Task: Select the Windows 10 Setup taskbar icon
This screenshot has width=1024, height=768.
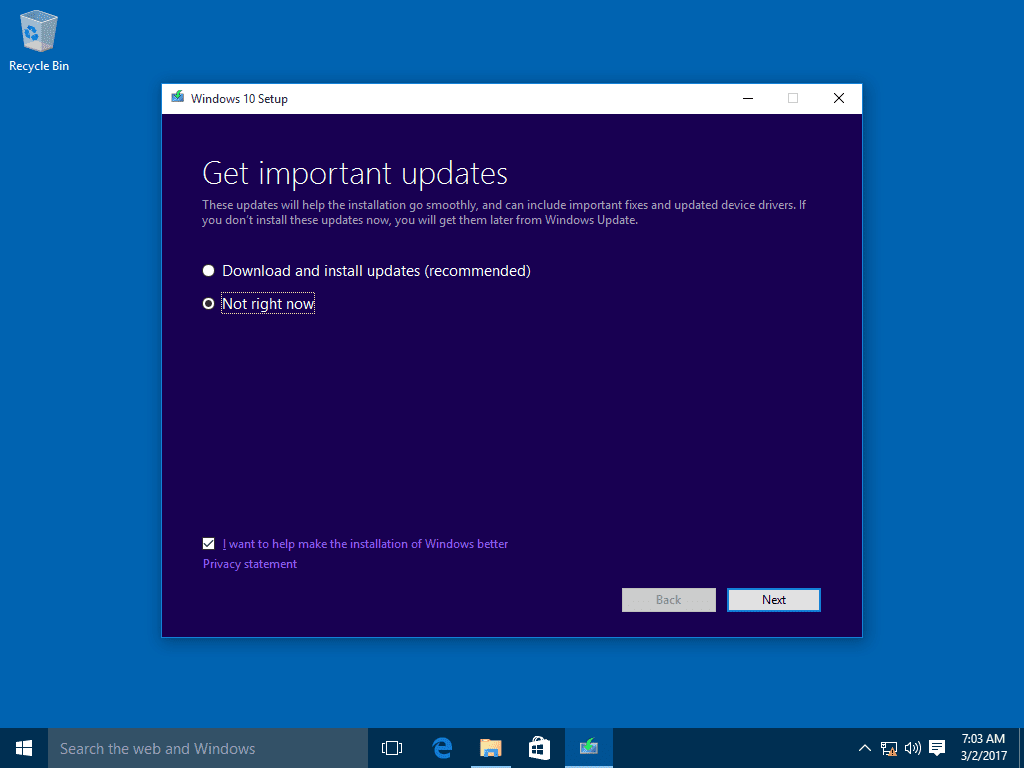Action: click(588, 747)
